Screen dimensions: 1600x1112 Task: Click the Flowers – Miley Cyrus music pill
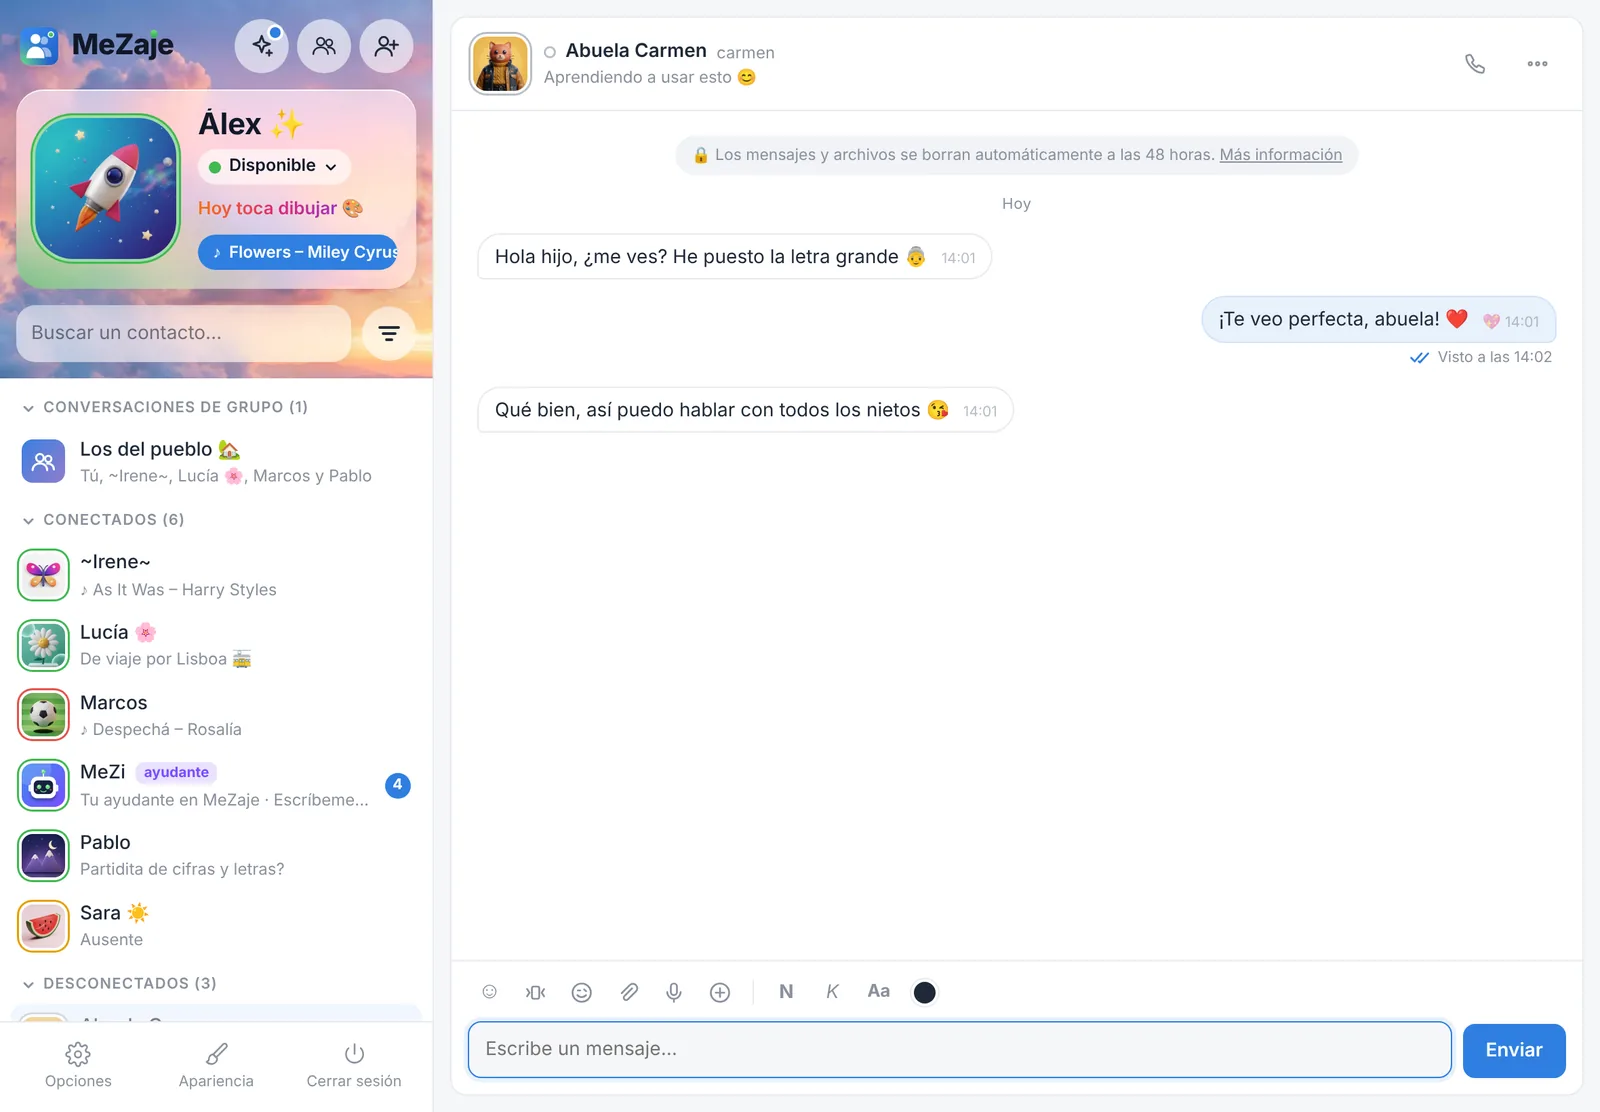[x=298, y=252]
